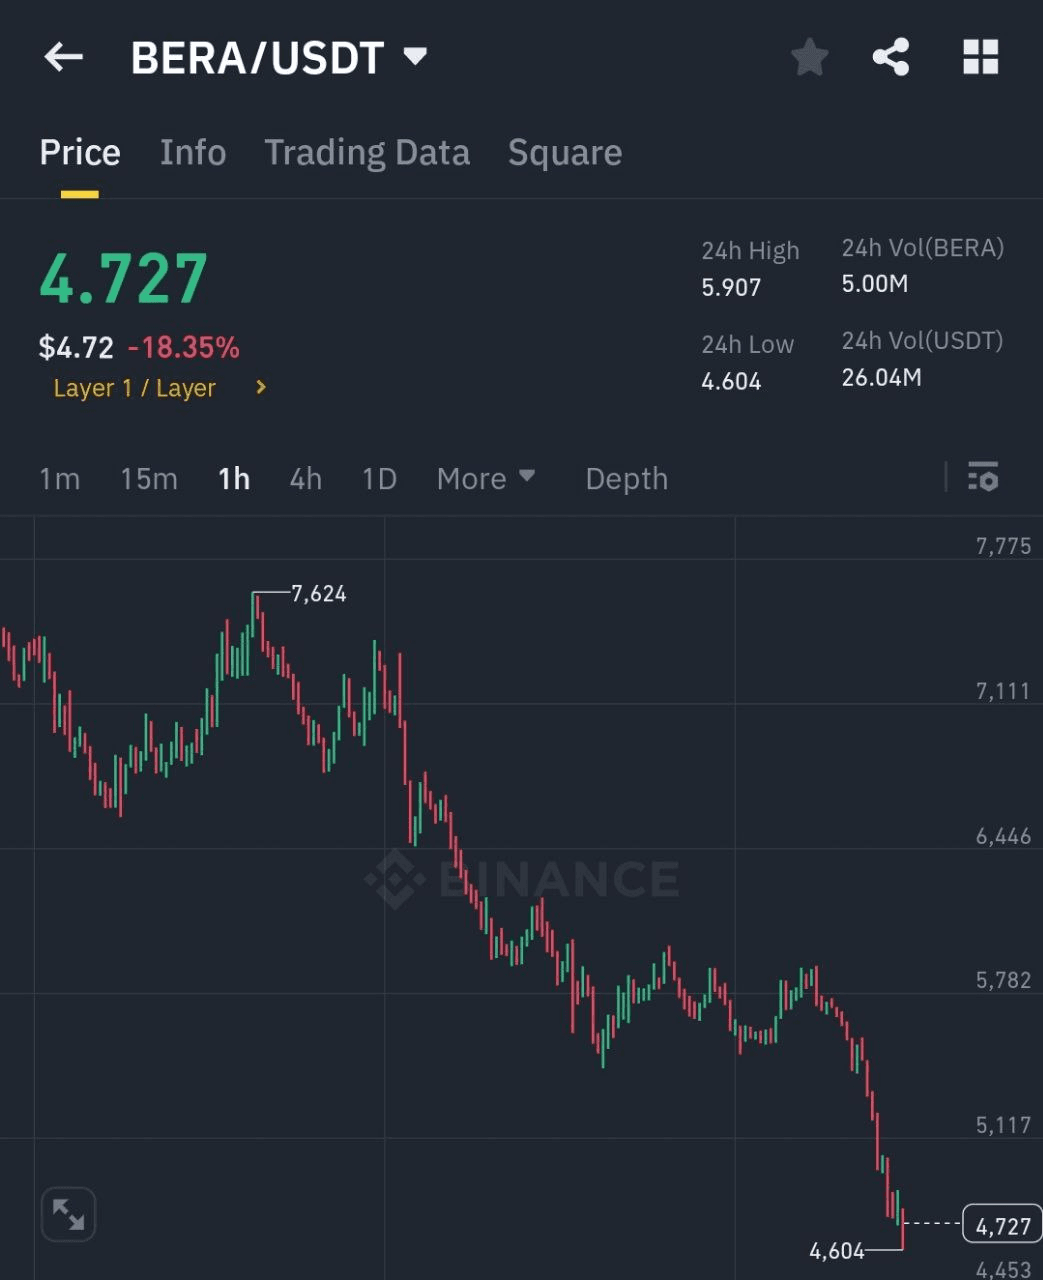Select the 15m timeframe

(149, 479)
